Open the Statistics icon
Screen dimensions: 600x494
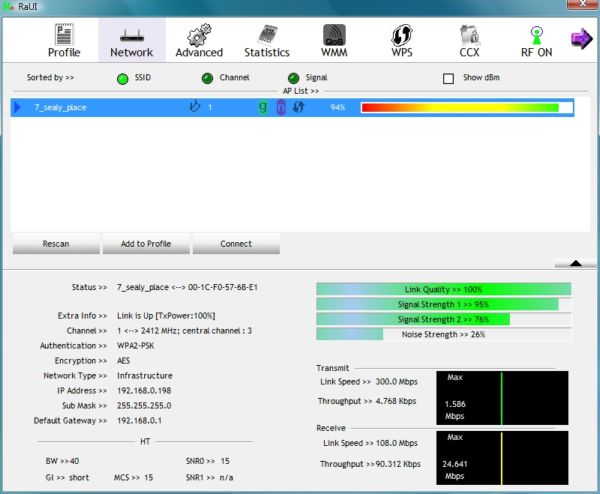tap(267, 35)
